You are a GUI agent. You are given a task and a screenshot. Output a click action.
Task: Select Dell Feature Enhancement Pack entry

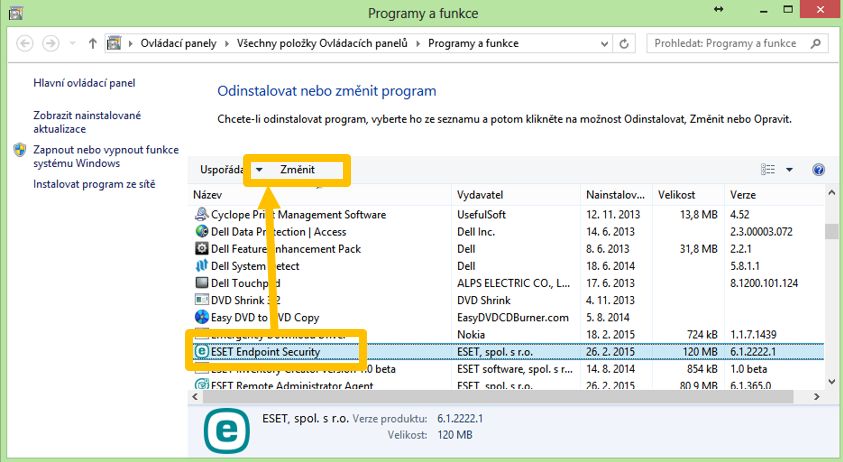(x=285, y=249)
